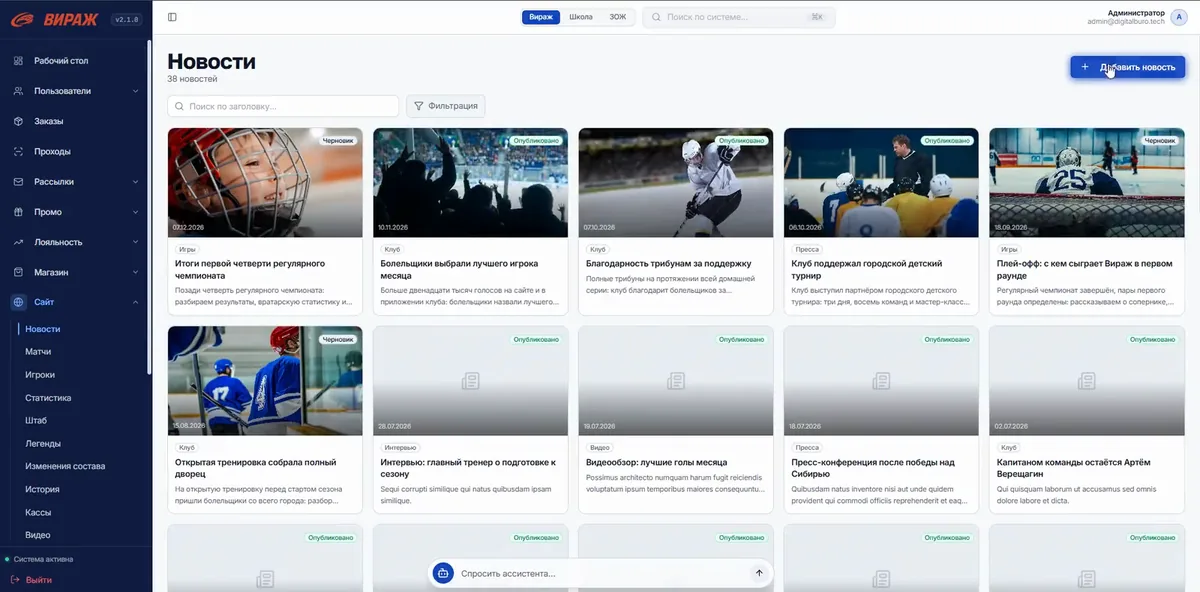Click the Видеообзор: лучшие голы месяца headline
The height and width of the screenshot is (592, 1200).
tap(656, 462)
